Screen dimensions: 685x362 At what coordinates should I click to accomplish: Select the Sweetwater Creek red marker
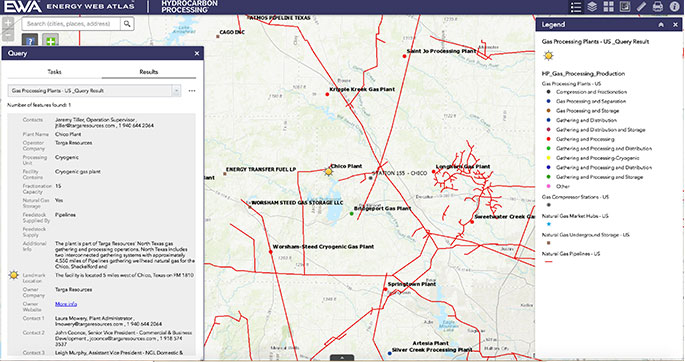pos(472,222)
